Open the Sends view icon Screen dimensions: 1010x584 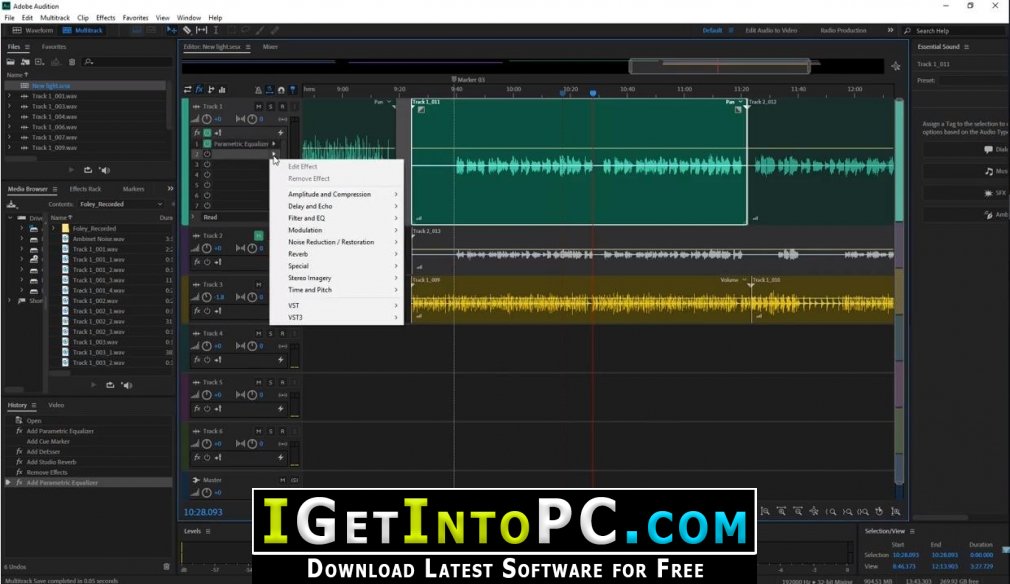[211, 89]
